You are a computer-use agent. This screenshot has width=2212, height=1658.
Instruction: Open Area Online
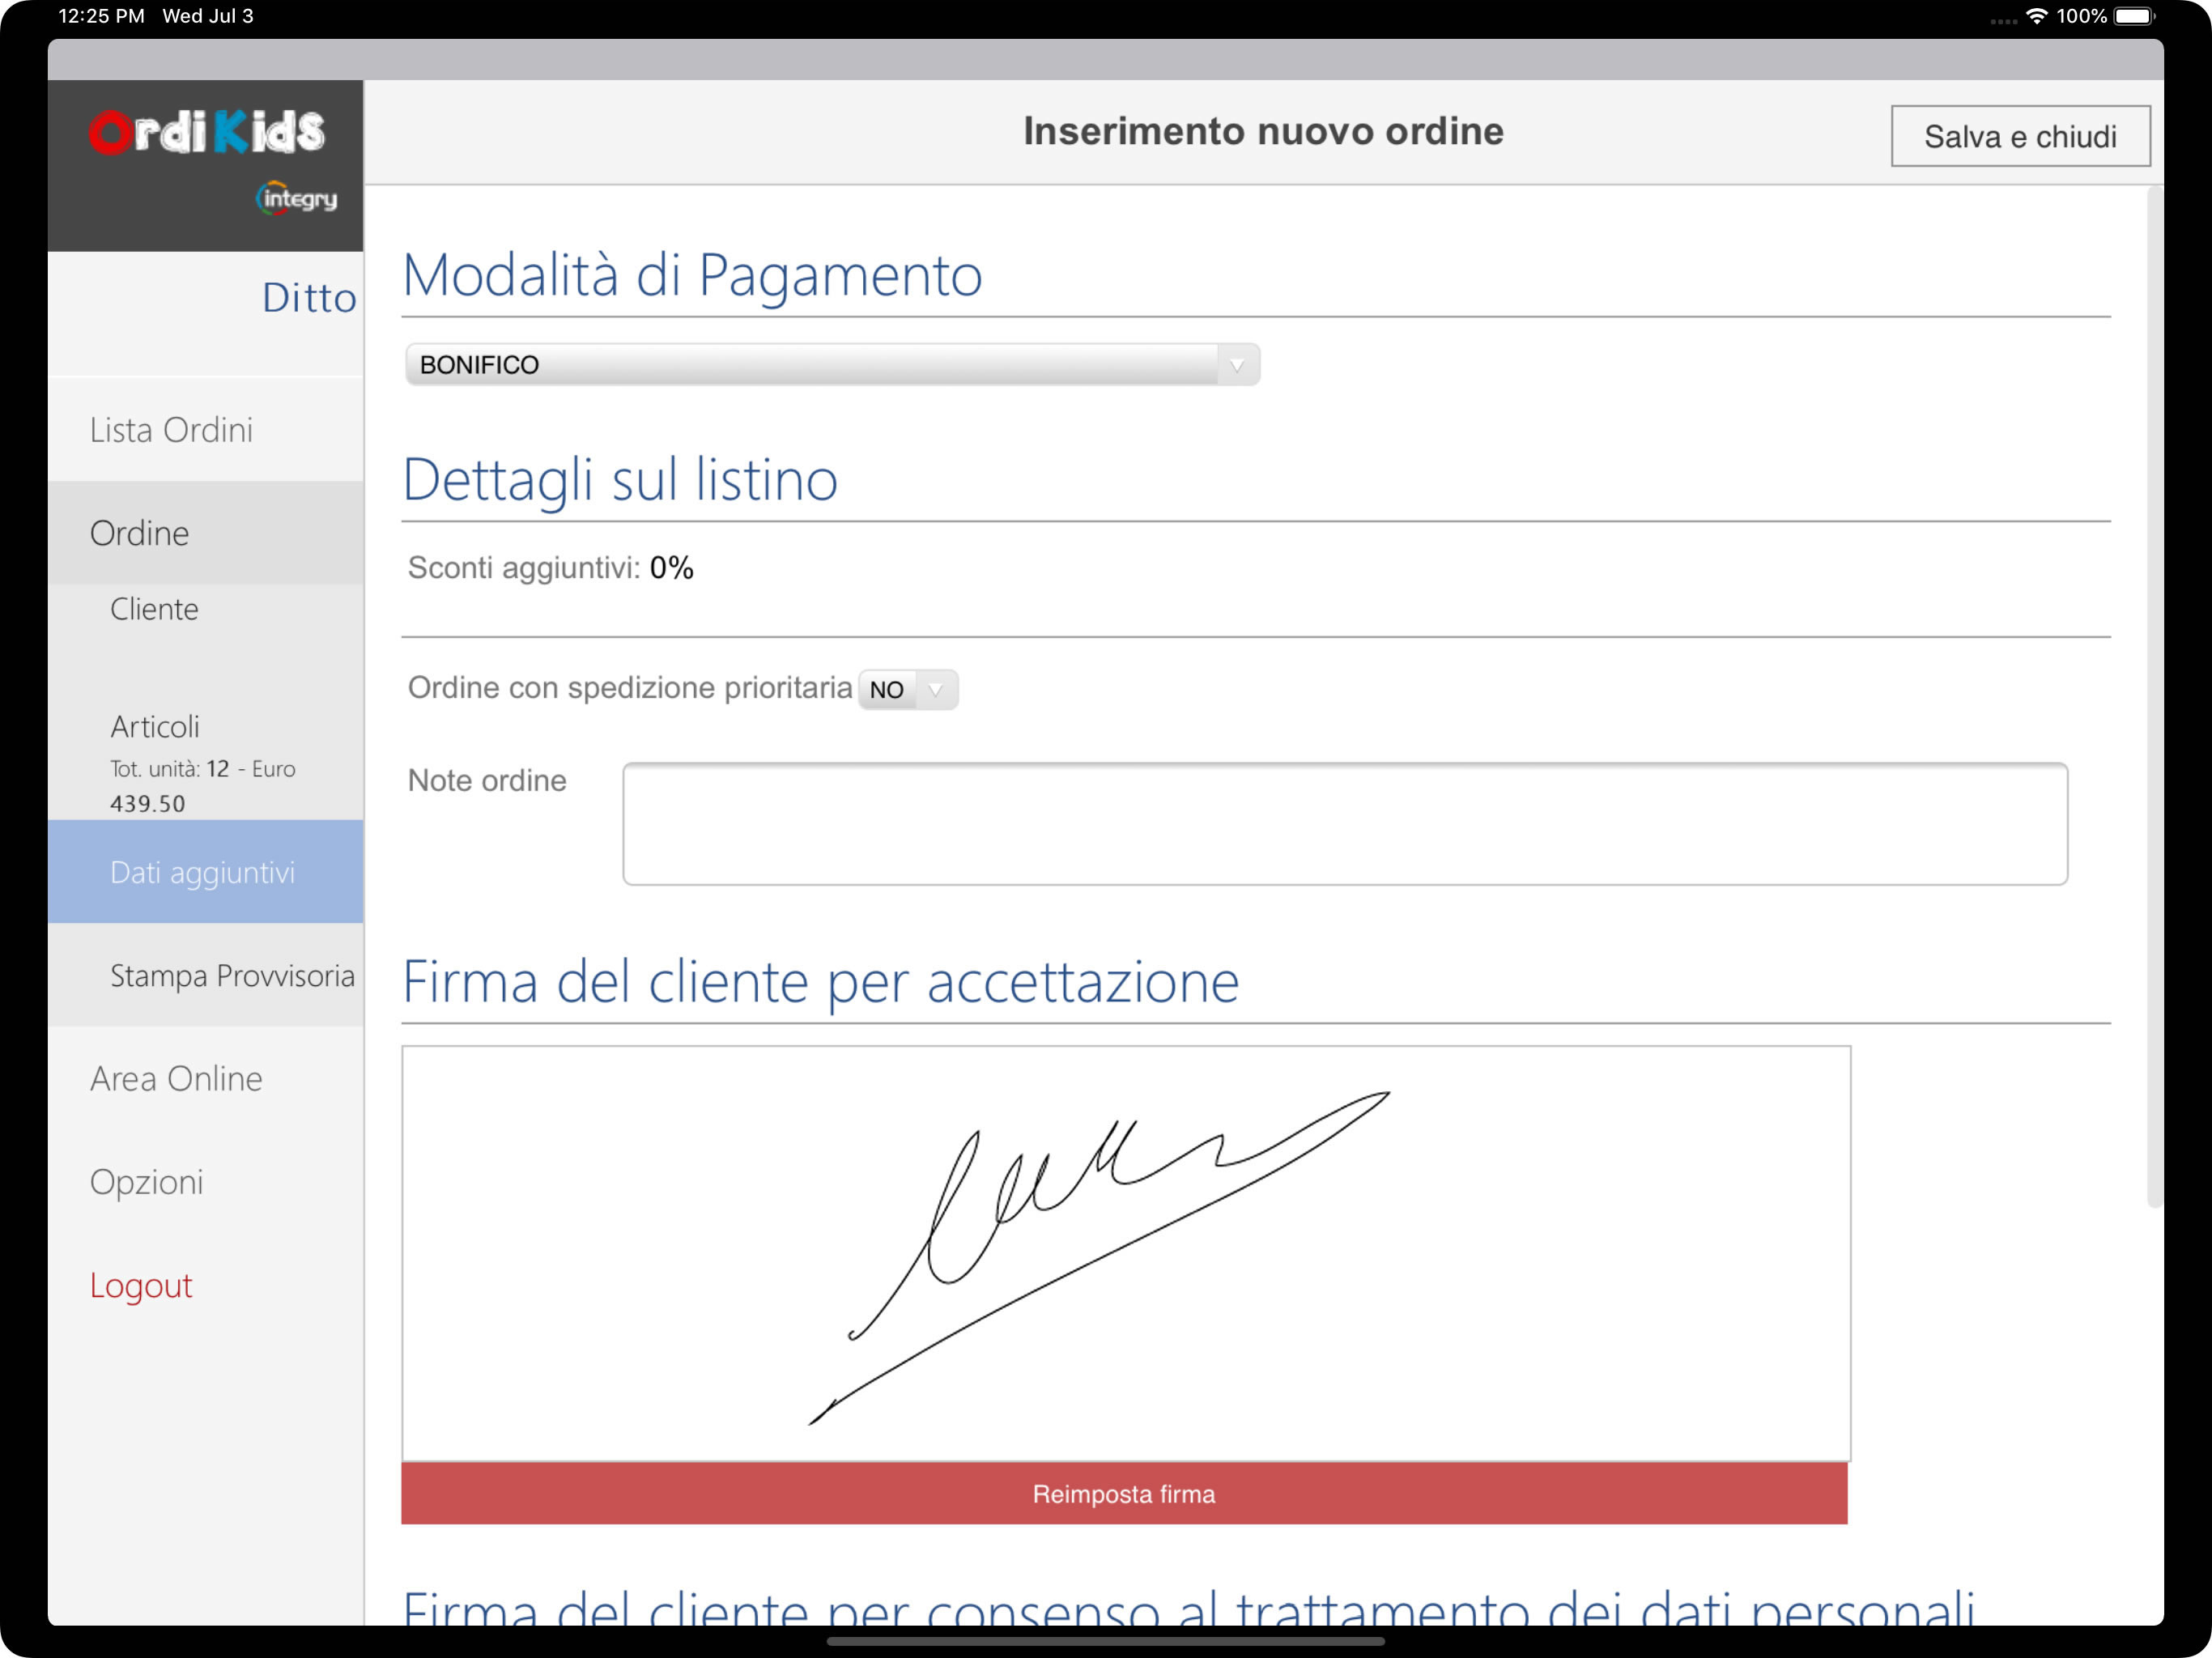pyautogui.click(x=176, y=1078)
